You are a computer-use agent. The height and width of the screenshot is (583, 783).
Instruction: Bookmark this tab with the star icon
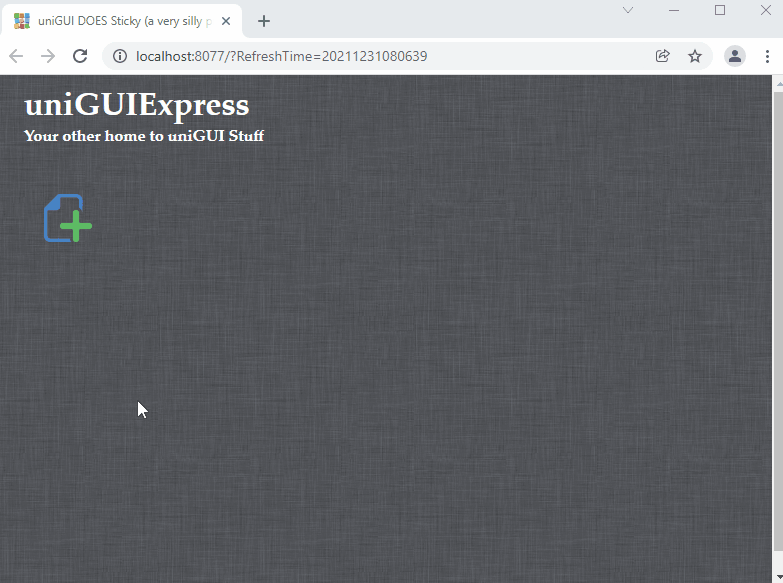695,56
